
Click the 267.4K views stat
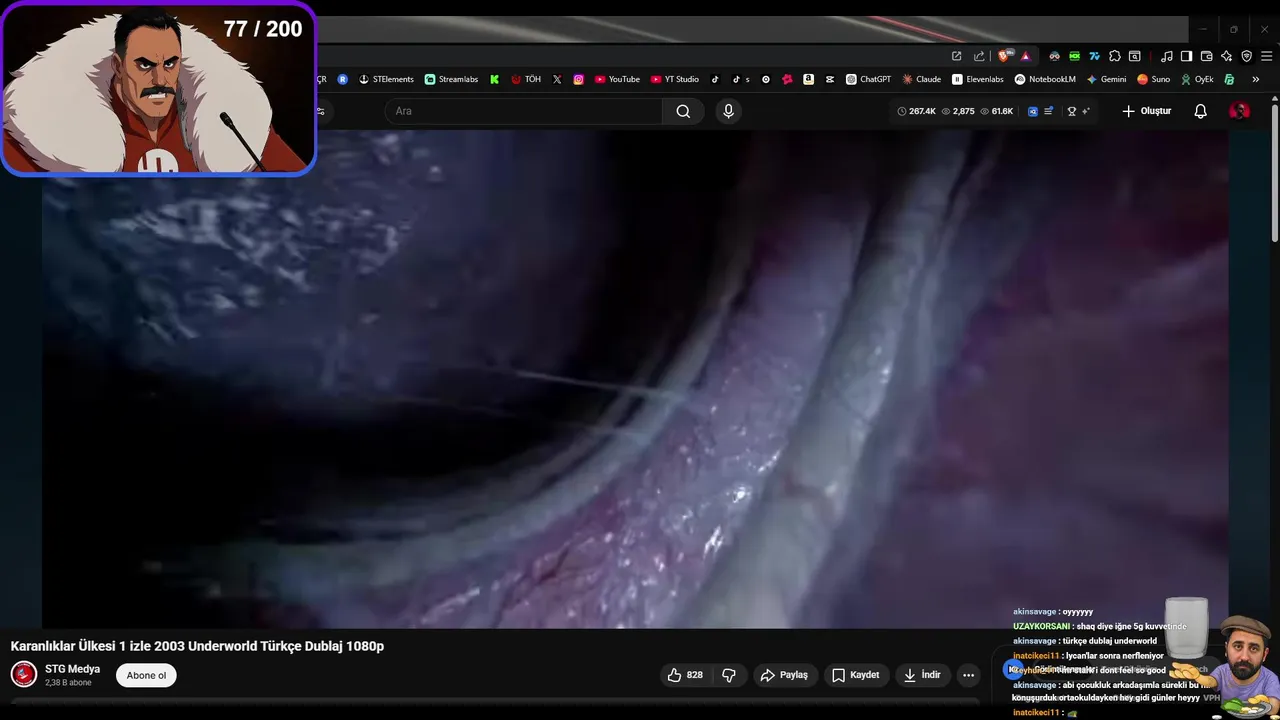point(917,111)
